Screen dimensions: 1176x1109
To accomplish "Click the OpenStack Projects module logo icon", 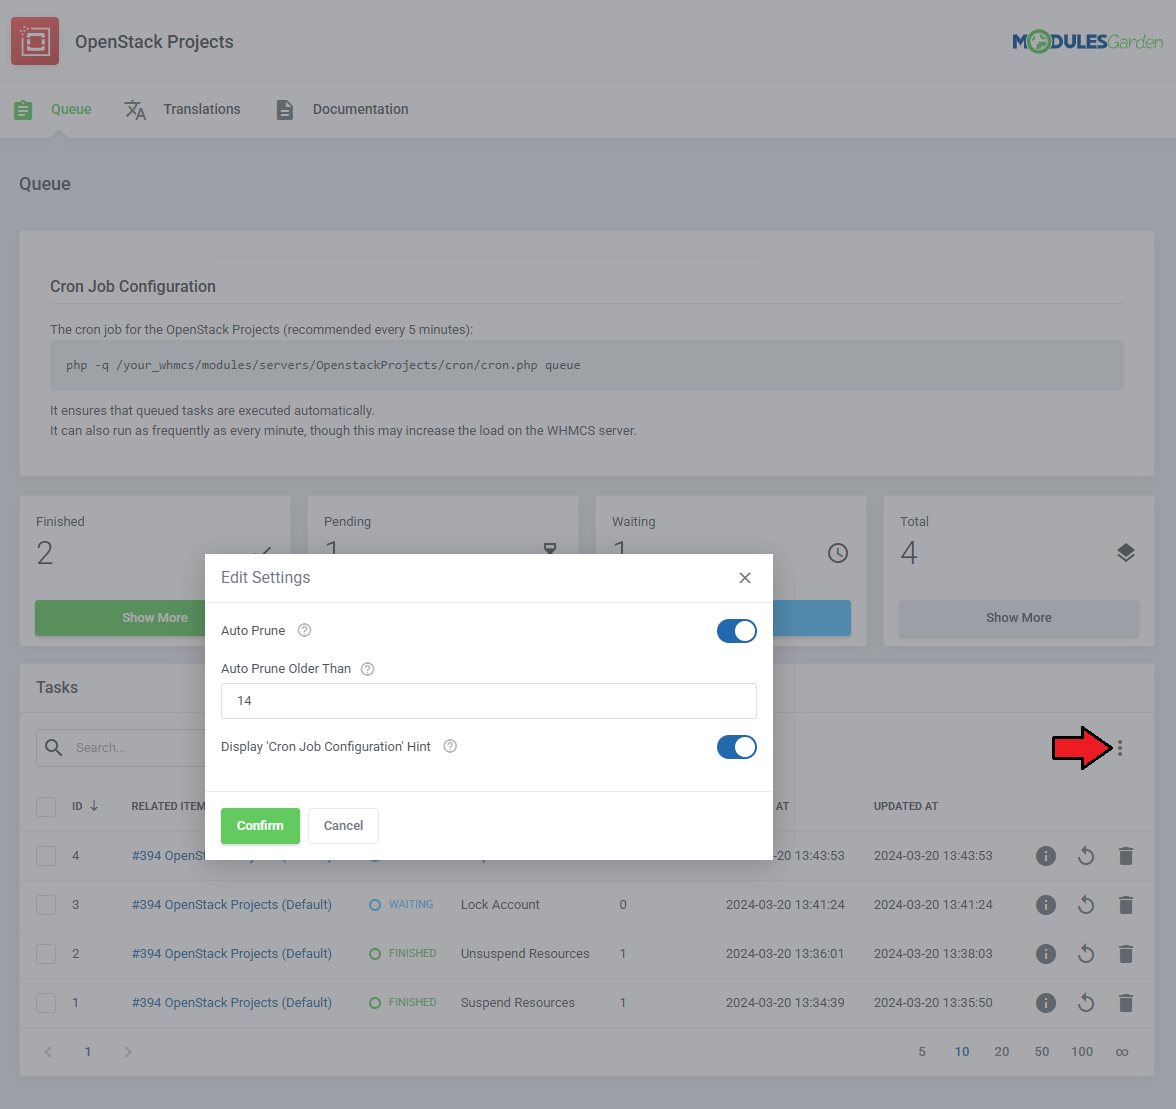I will (35, 41).
